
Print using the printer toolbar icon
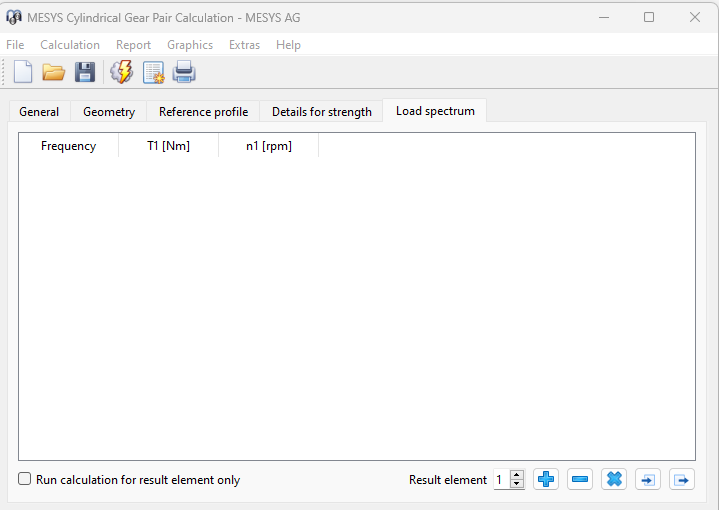(184, 72)
